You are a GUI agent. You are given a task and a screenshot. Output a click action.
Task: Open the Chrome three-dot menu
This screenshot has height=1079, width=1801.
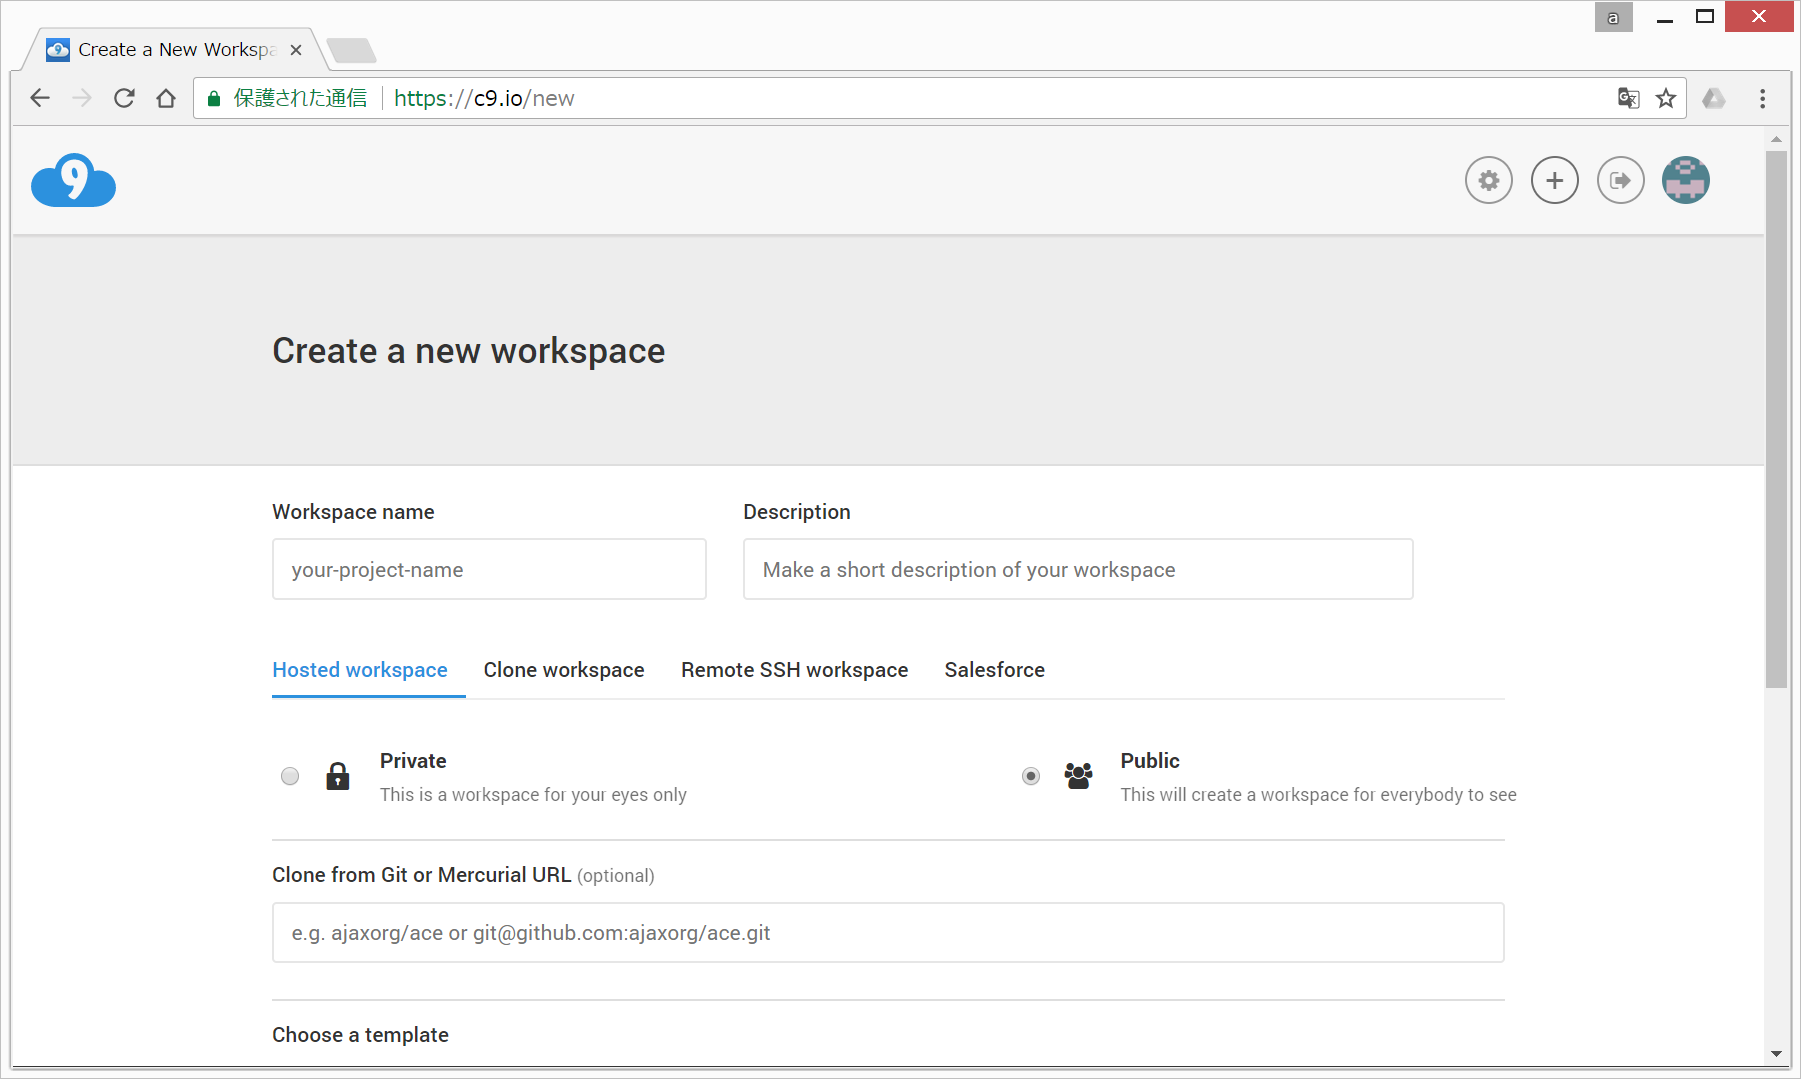pyautogui.click(x=1762, y=98)
